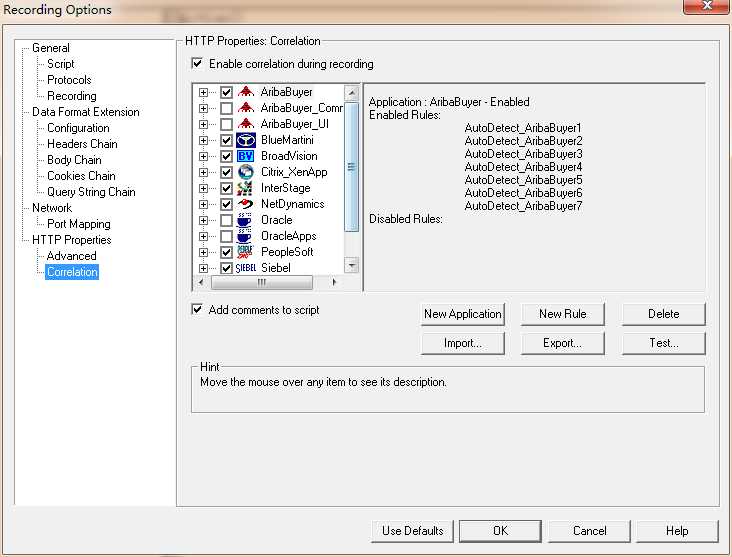Click the Test... button
The width and height of the screenshot is (732, 557).
point(663,343)
